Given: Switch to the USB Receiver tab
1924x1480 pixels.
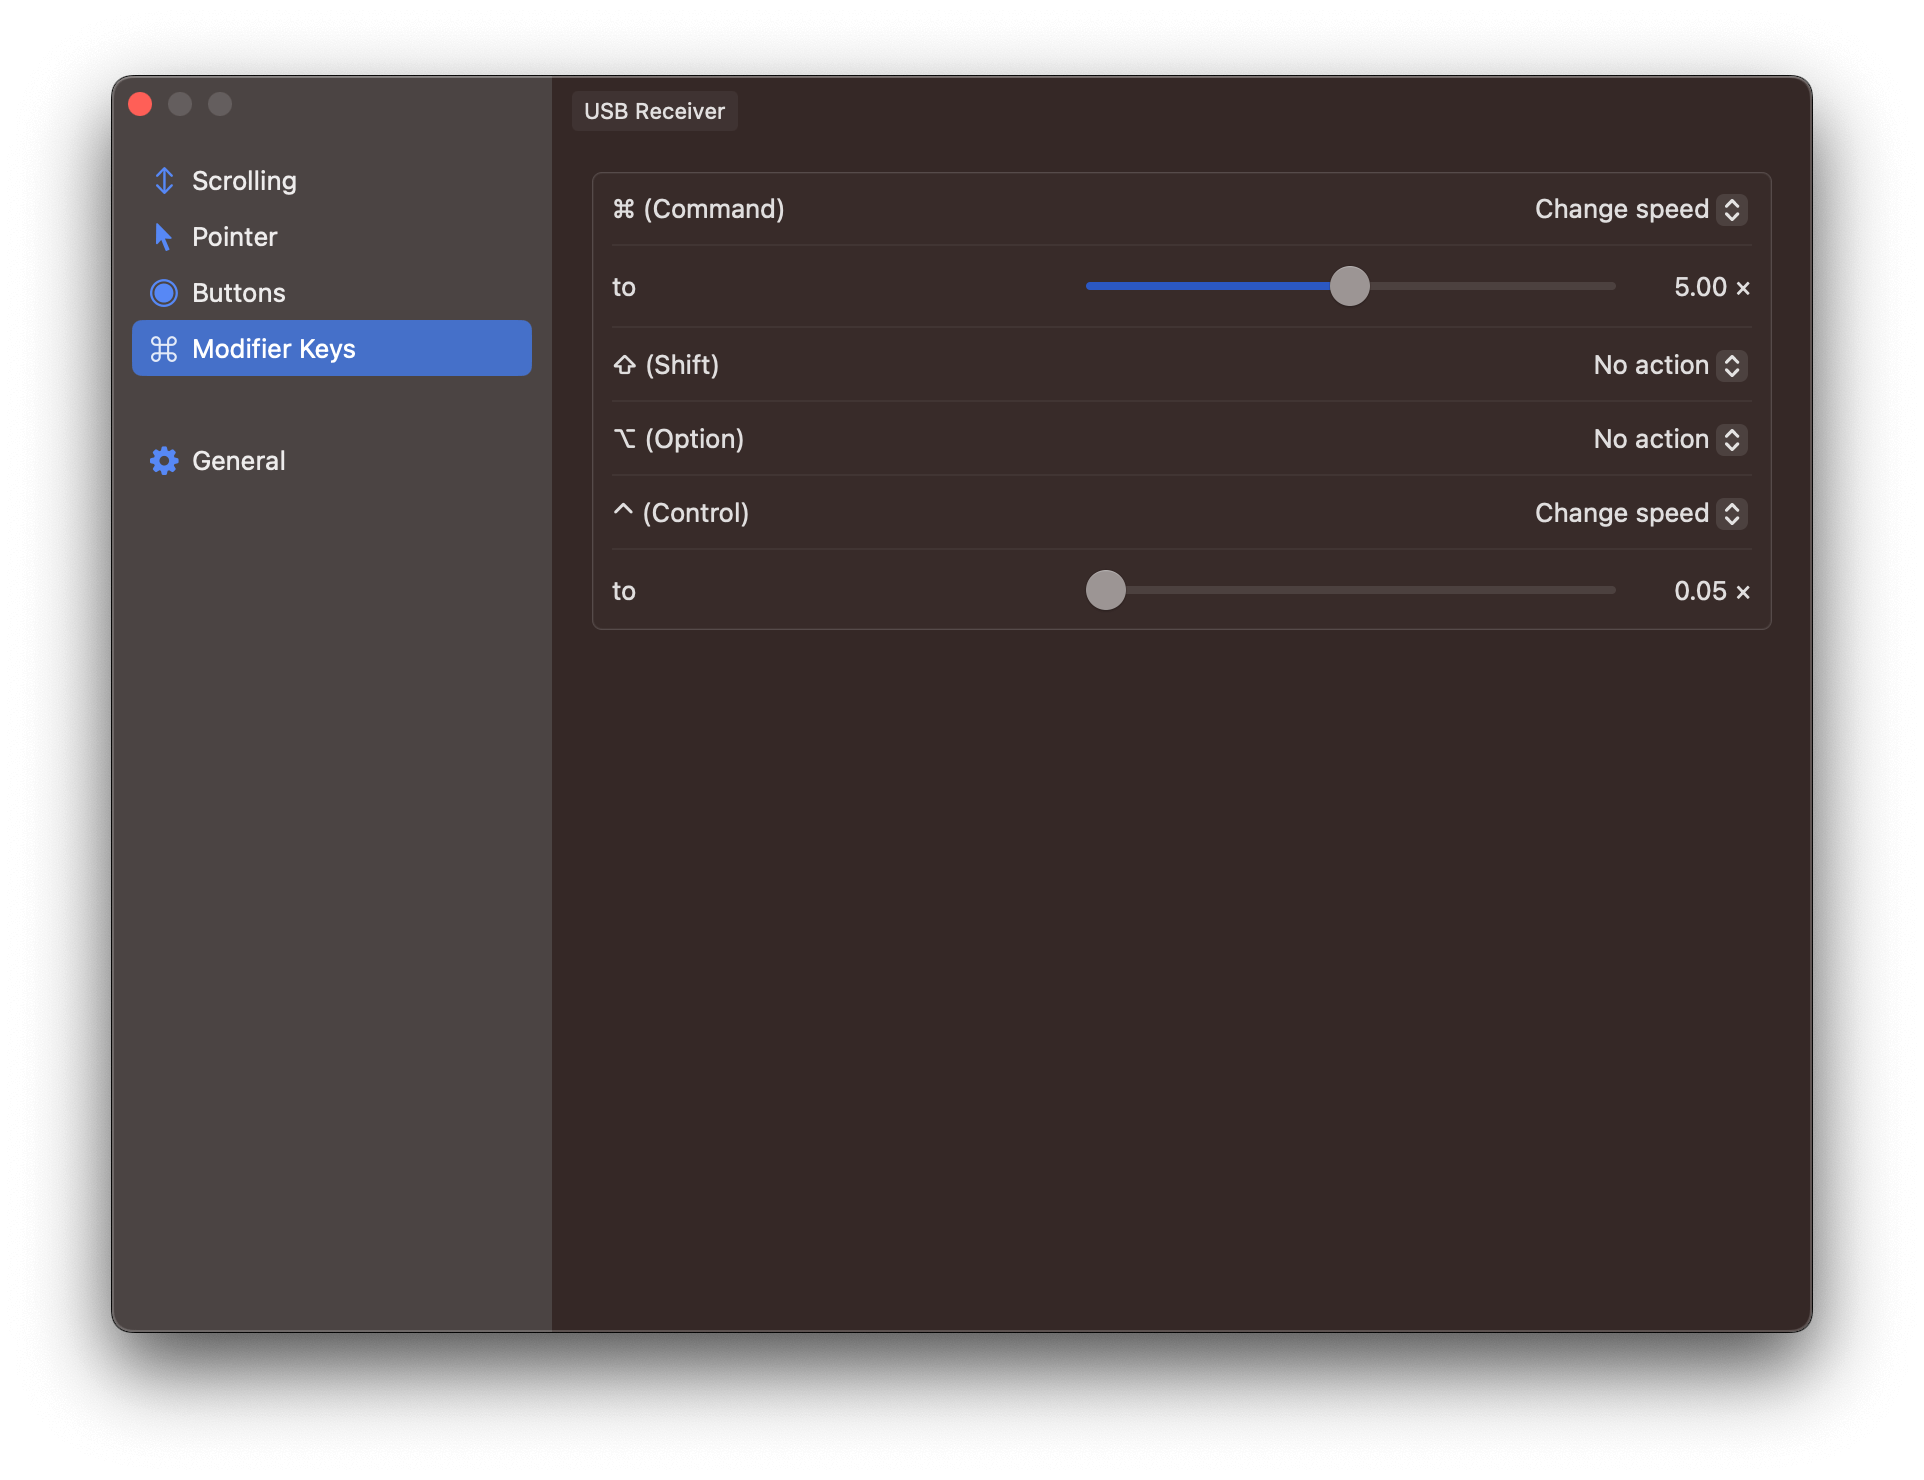Looking at the screenshot, I should 654,110.
